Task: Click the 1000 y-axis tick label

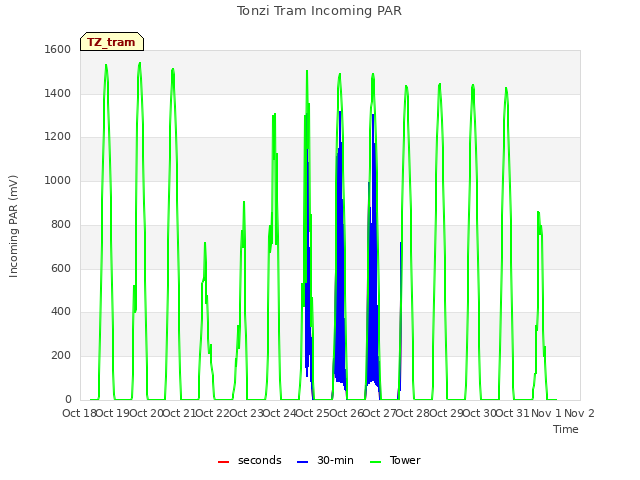Action: click(x=58, y=180)
